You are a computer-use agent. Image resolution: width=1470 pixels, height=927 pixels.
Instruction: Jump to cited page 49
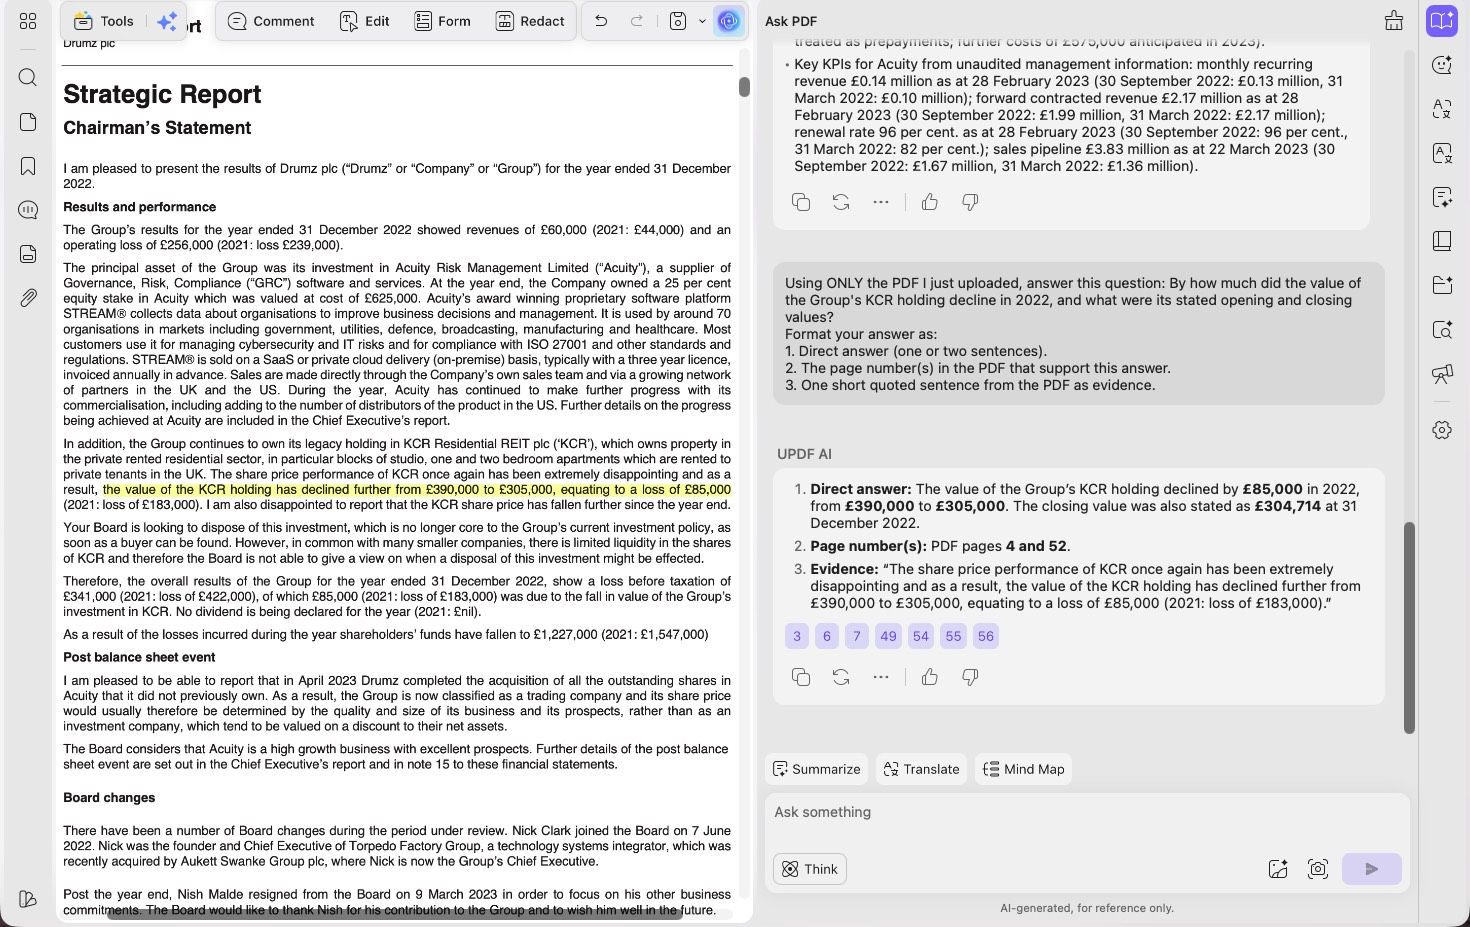pos(889,636)
